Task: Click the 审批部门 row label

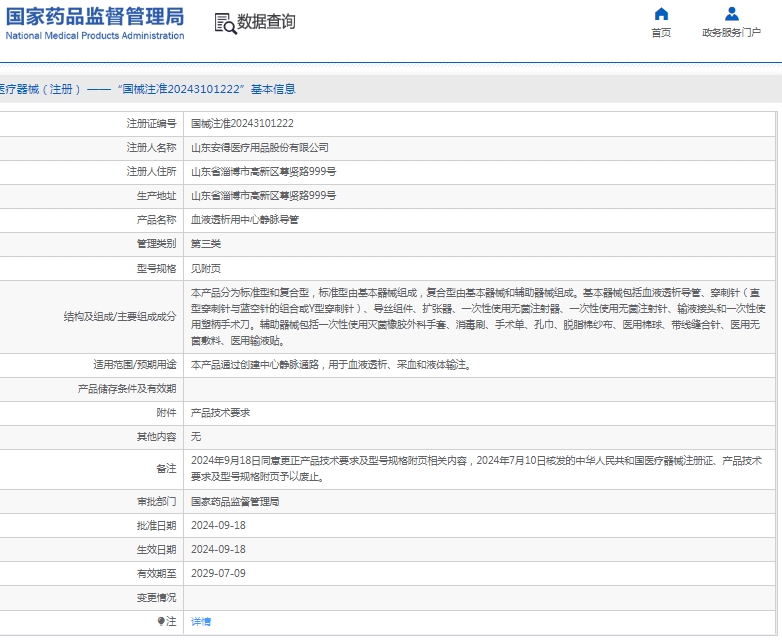Action: point(157,501)
